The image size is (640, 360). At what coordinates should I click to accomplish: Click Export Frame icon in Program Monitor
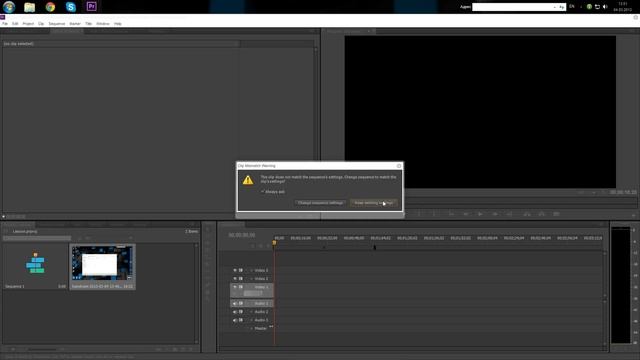[x=556, y=214]
